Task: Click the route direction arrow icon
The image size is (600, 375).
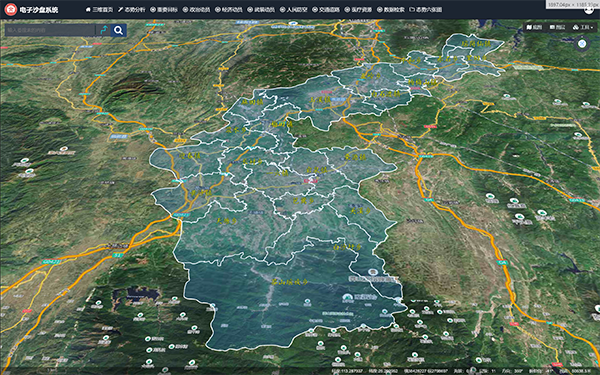Action: click(103, 30)
